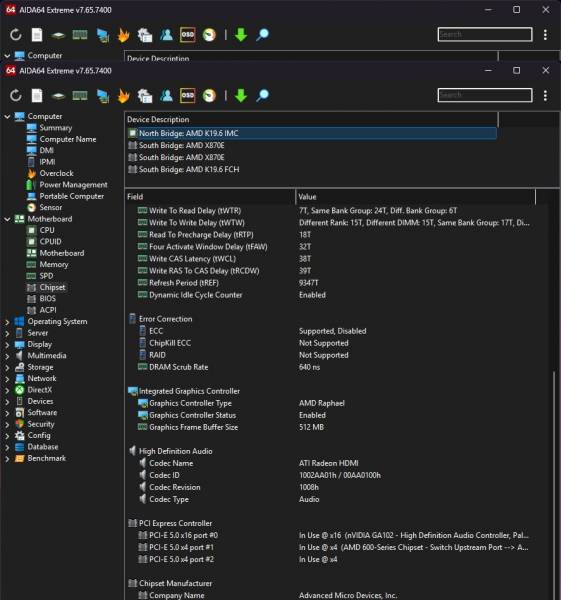Open the OSD panel icon in front toolbar
This screenshot has height=600, width=561.
188,96
